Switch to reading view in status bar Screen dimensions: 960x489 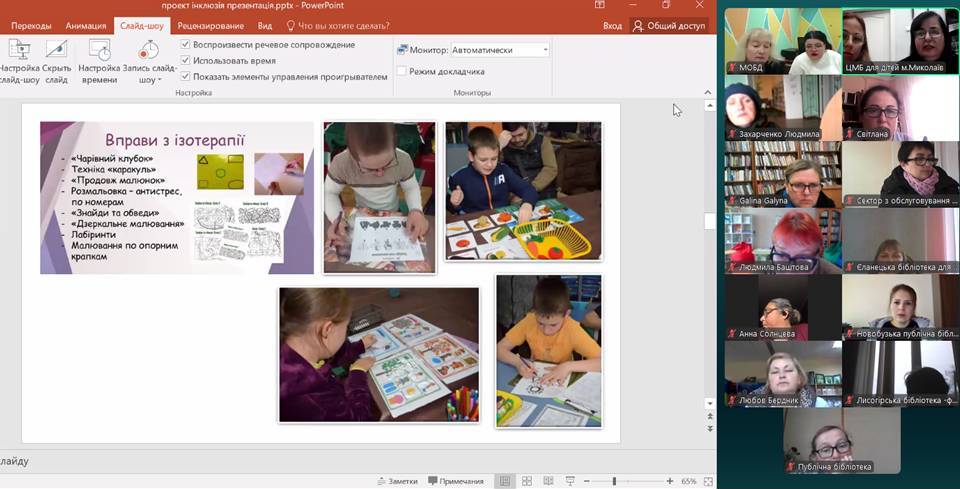coord(548,481)
